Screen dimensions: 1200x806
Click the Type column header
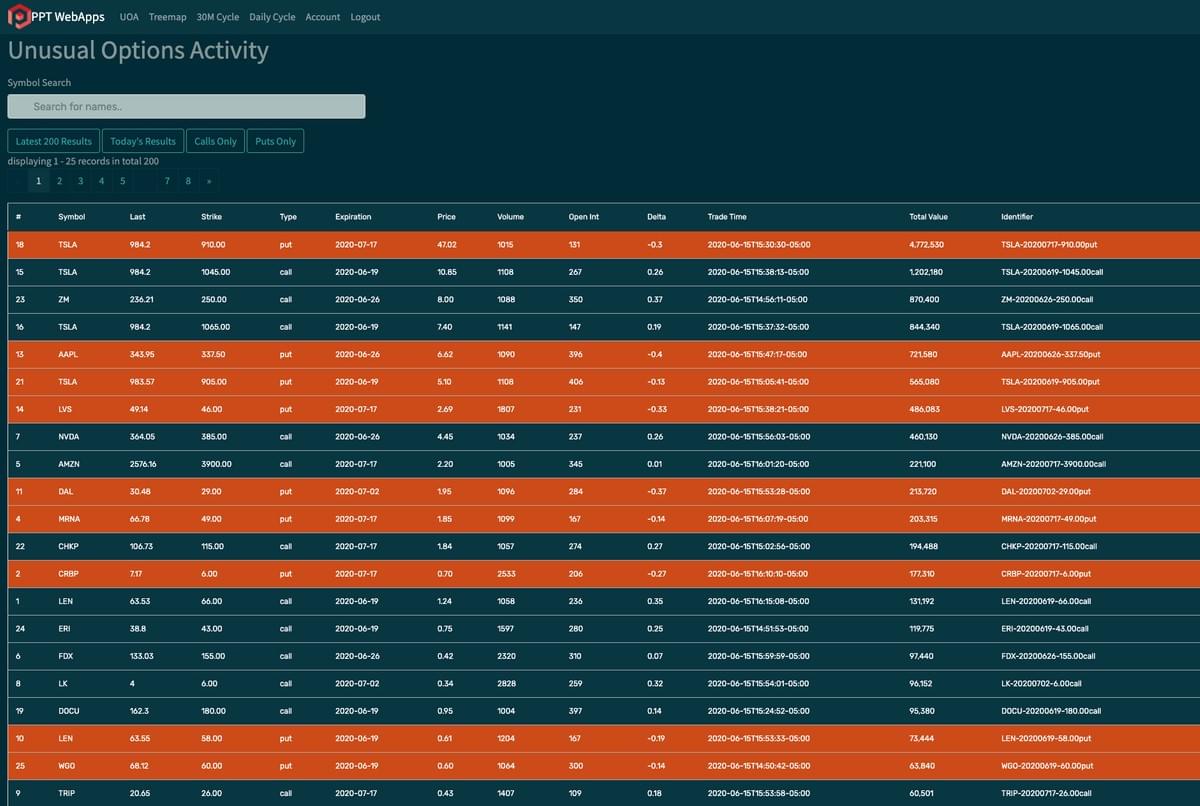pyautogui.click(x=288, y=217)
